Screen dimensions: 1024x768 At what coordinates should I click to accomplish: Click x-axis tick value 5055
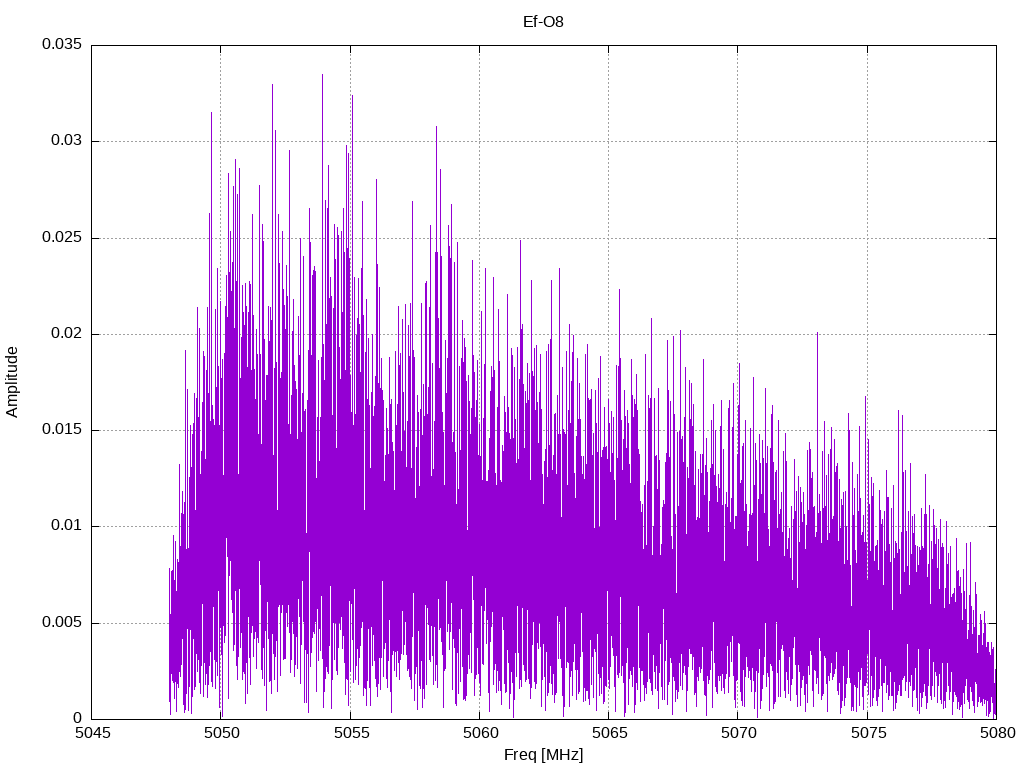point(351,733)
